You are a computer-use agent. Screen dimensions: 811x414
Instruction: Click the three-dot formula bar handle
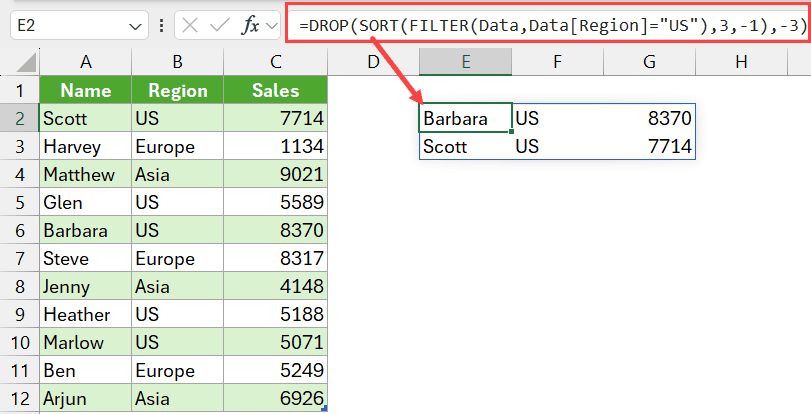pyautogui.click(x=161, y=25)
